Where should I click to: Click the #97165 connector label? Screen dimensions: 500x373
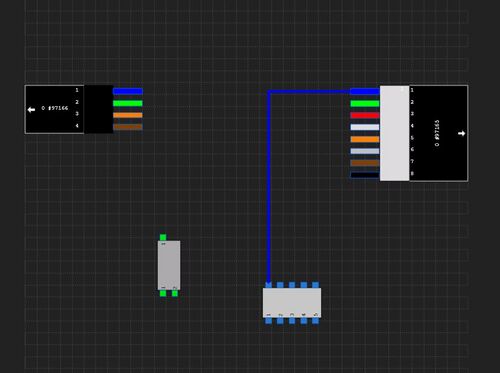point(437,133)
